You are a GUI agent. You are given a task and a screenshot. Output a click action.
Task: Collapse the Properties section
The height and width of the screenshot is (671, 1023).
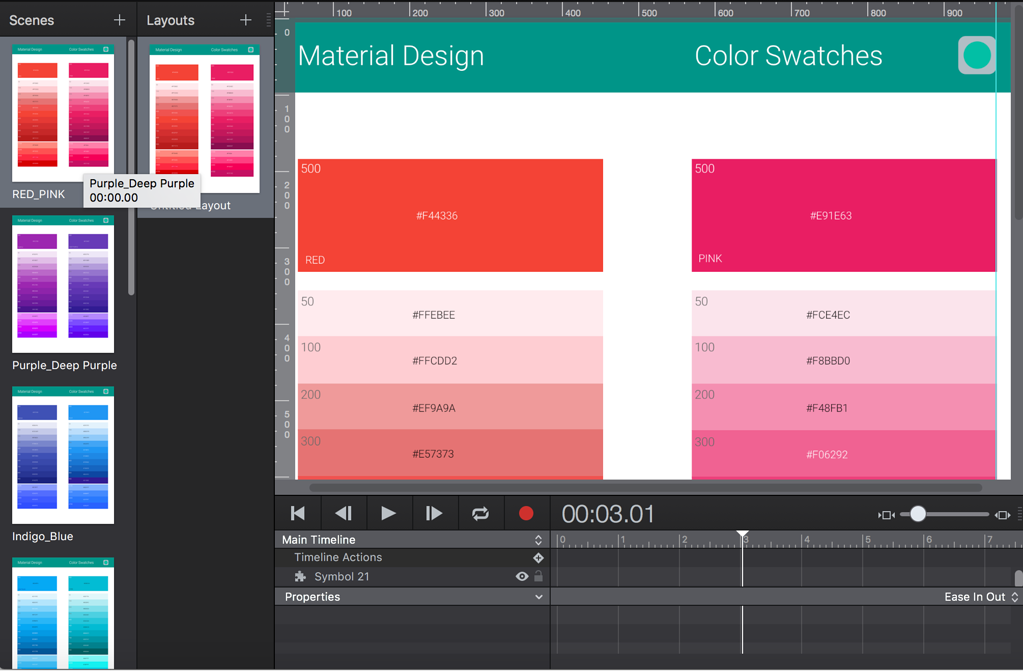click(539, 596)
